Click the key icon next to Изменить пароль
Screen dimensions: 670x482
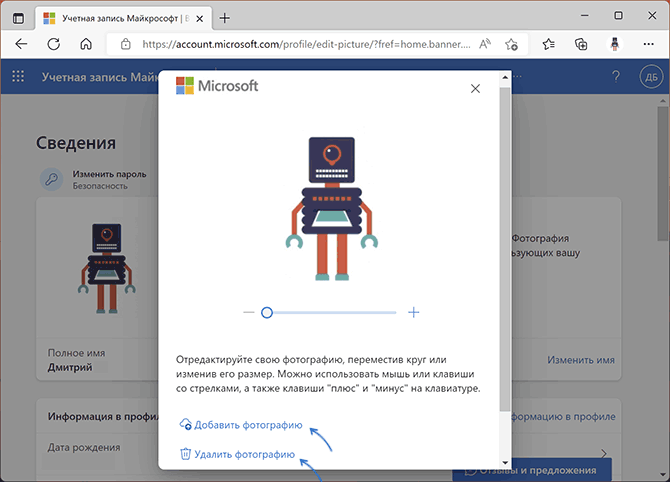(x=52, y=179)
